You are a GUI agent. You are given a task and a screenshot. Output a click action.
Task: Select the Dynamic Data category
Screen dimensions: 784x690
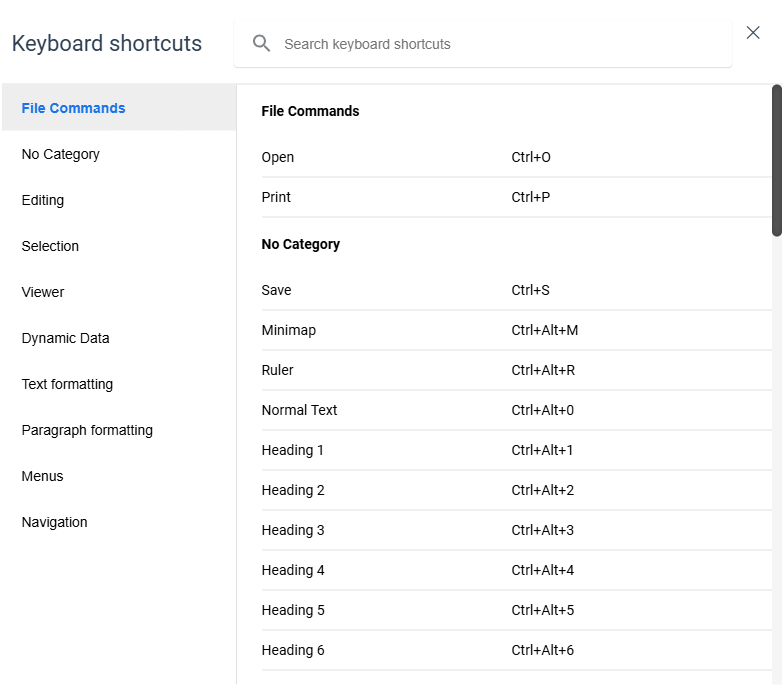119,338
